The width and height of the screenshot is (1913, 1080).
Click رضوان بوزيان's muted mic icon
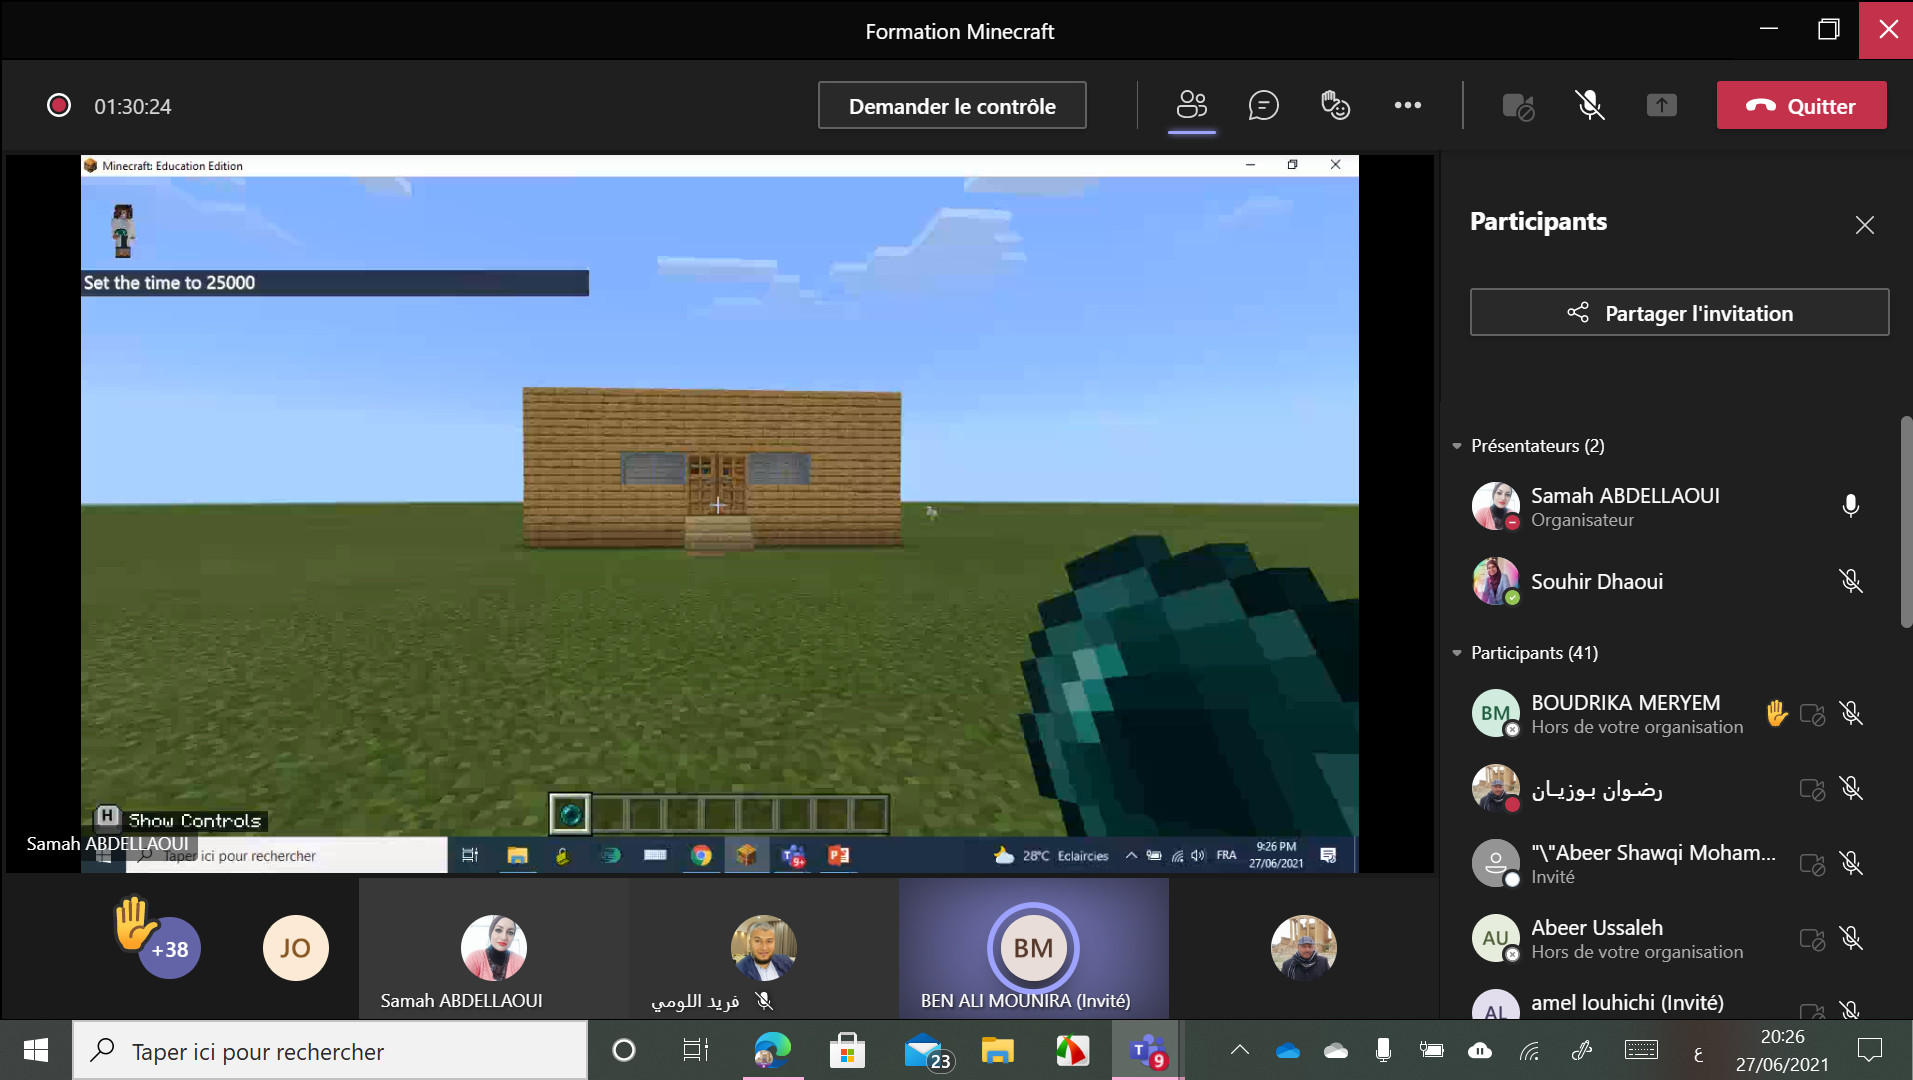1850,788
